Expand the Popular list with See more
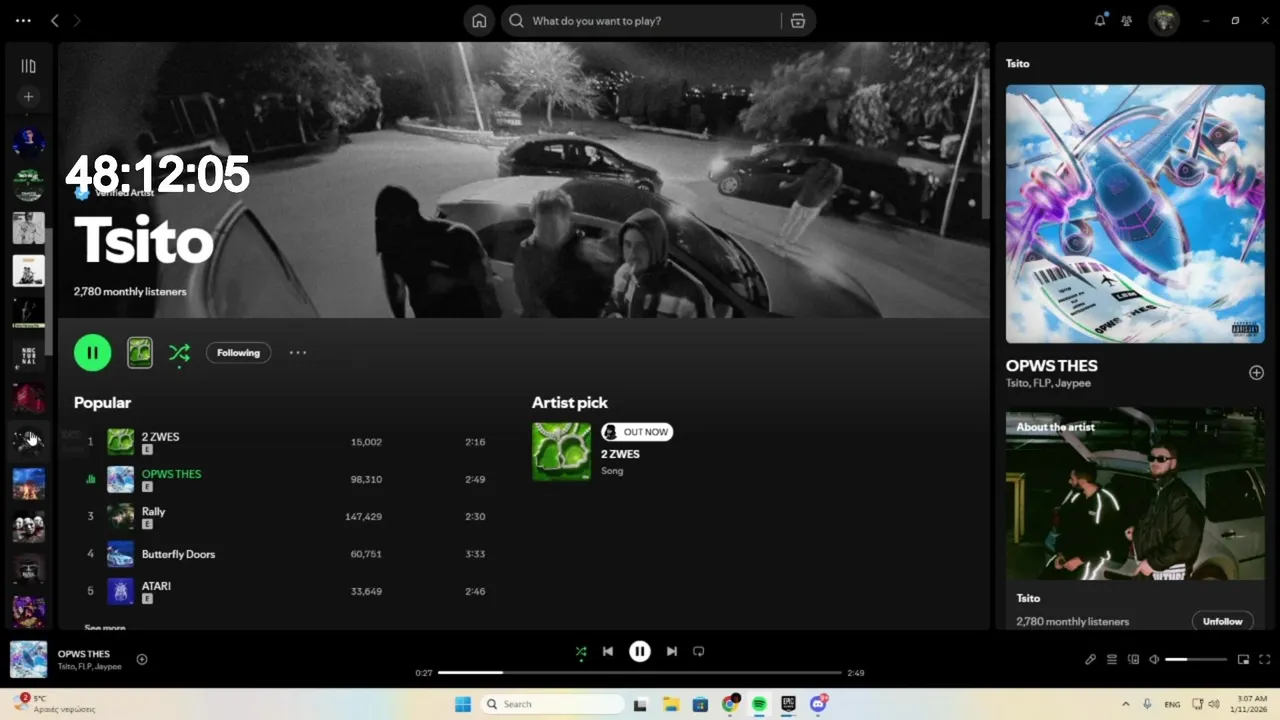 click(105, 627)
